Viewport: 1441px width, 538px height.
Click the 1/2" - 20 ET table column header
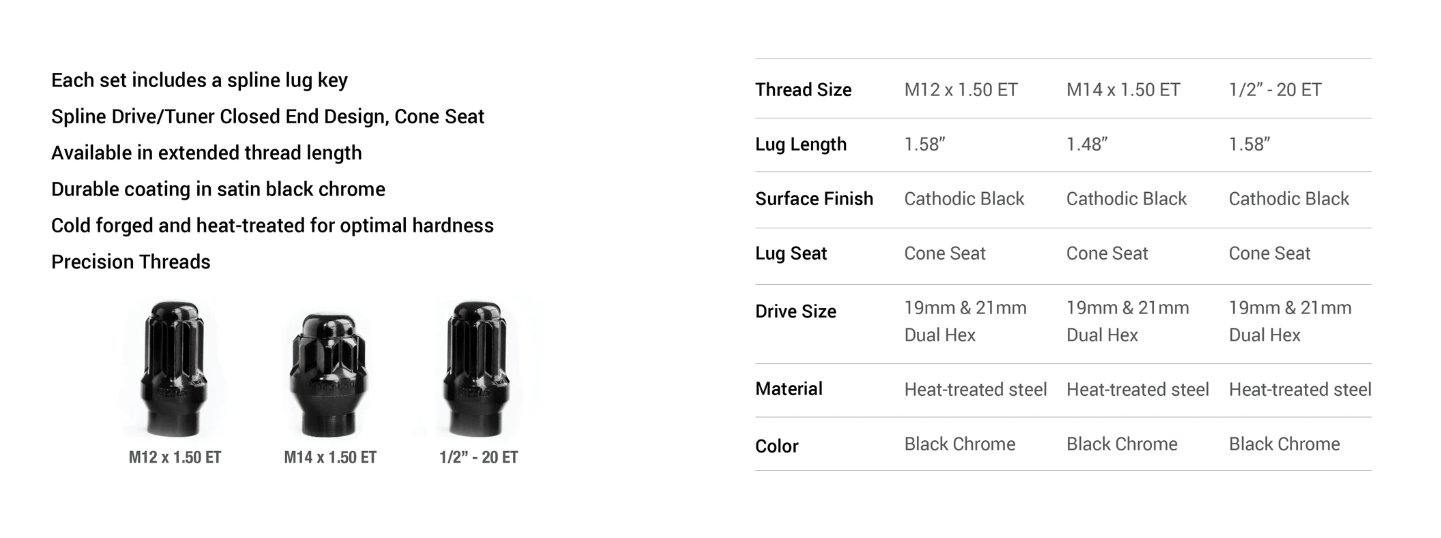pyautogui.click(x=1275, y=90)
